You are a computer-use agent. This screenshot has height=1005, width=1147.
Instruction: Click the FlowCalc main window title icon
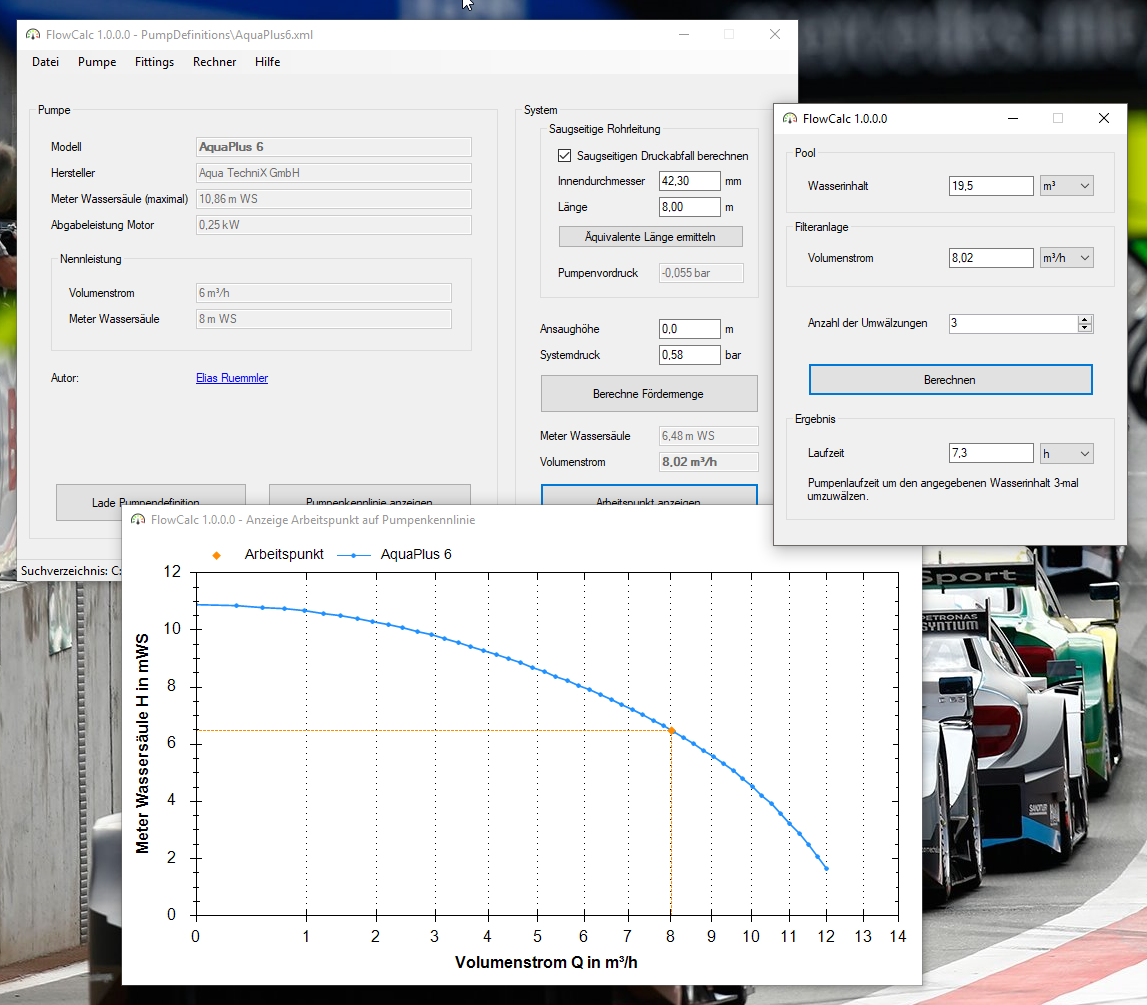click(33, 34)
